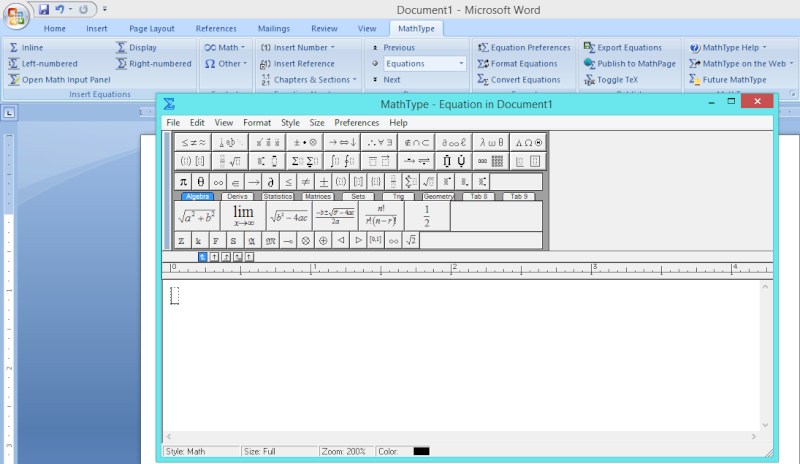800x464 pixels.
Task: Switch to the Geometry tab
Action: (x=438, y=197)
